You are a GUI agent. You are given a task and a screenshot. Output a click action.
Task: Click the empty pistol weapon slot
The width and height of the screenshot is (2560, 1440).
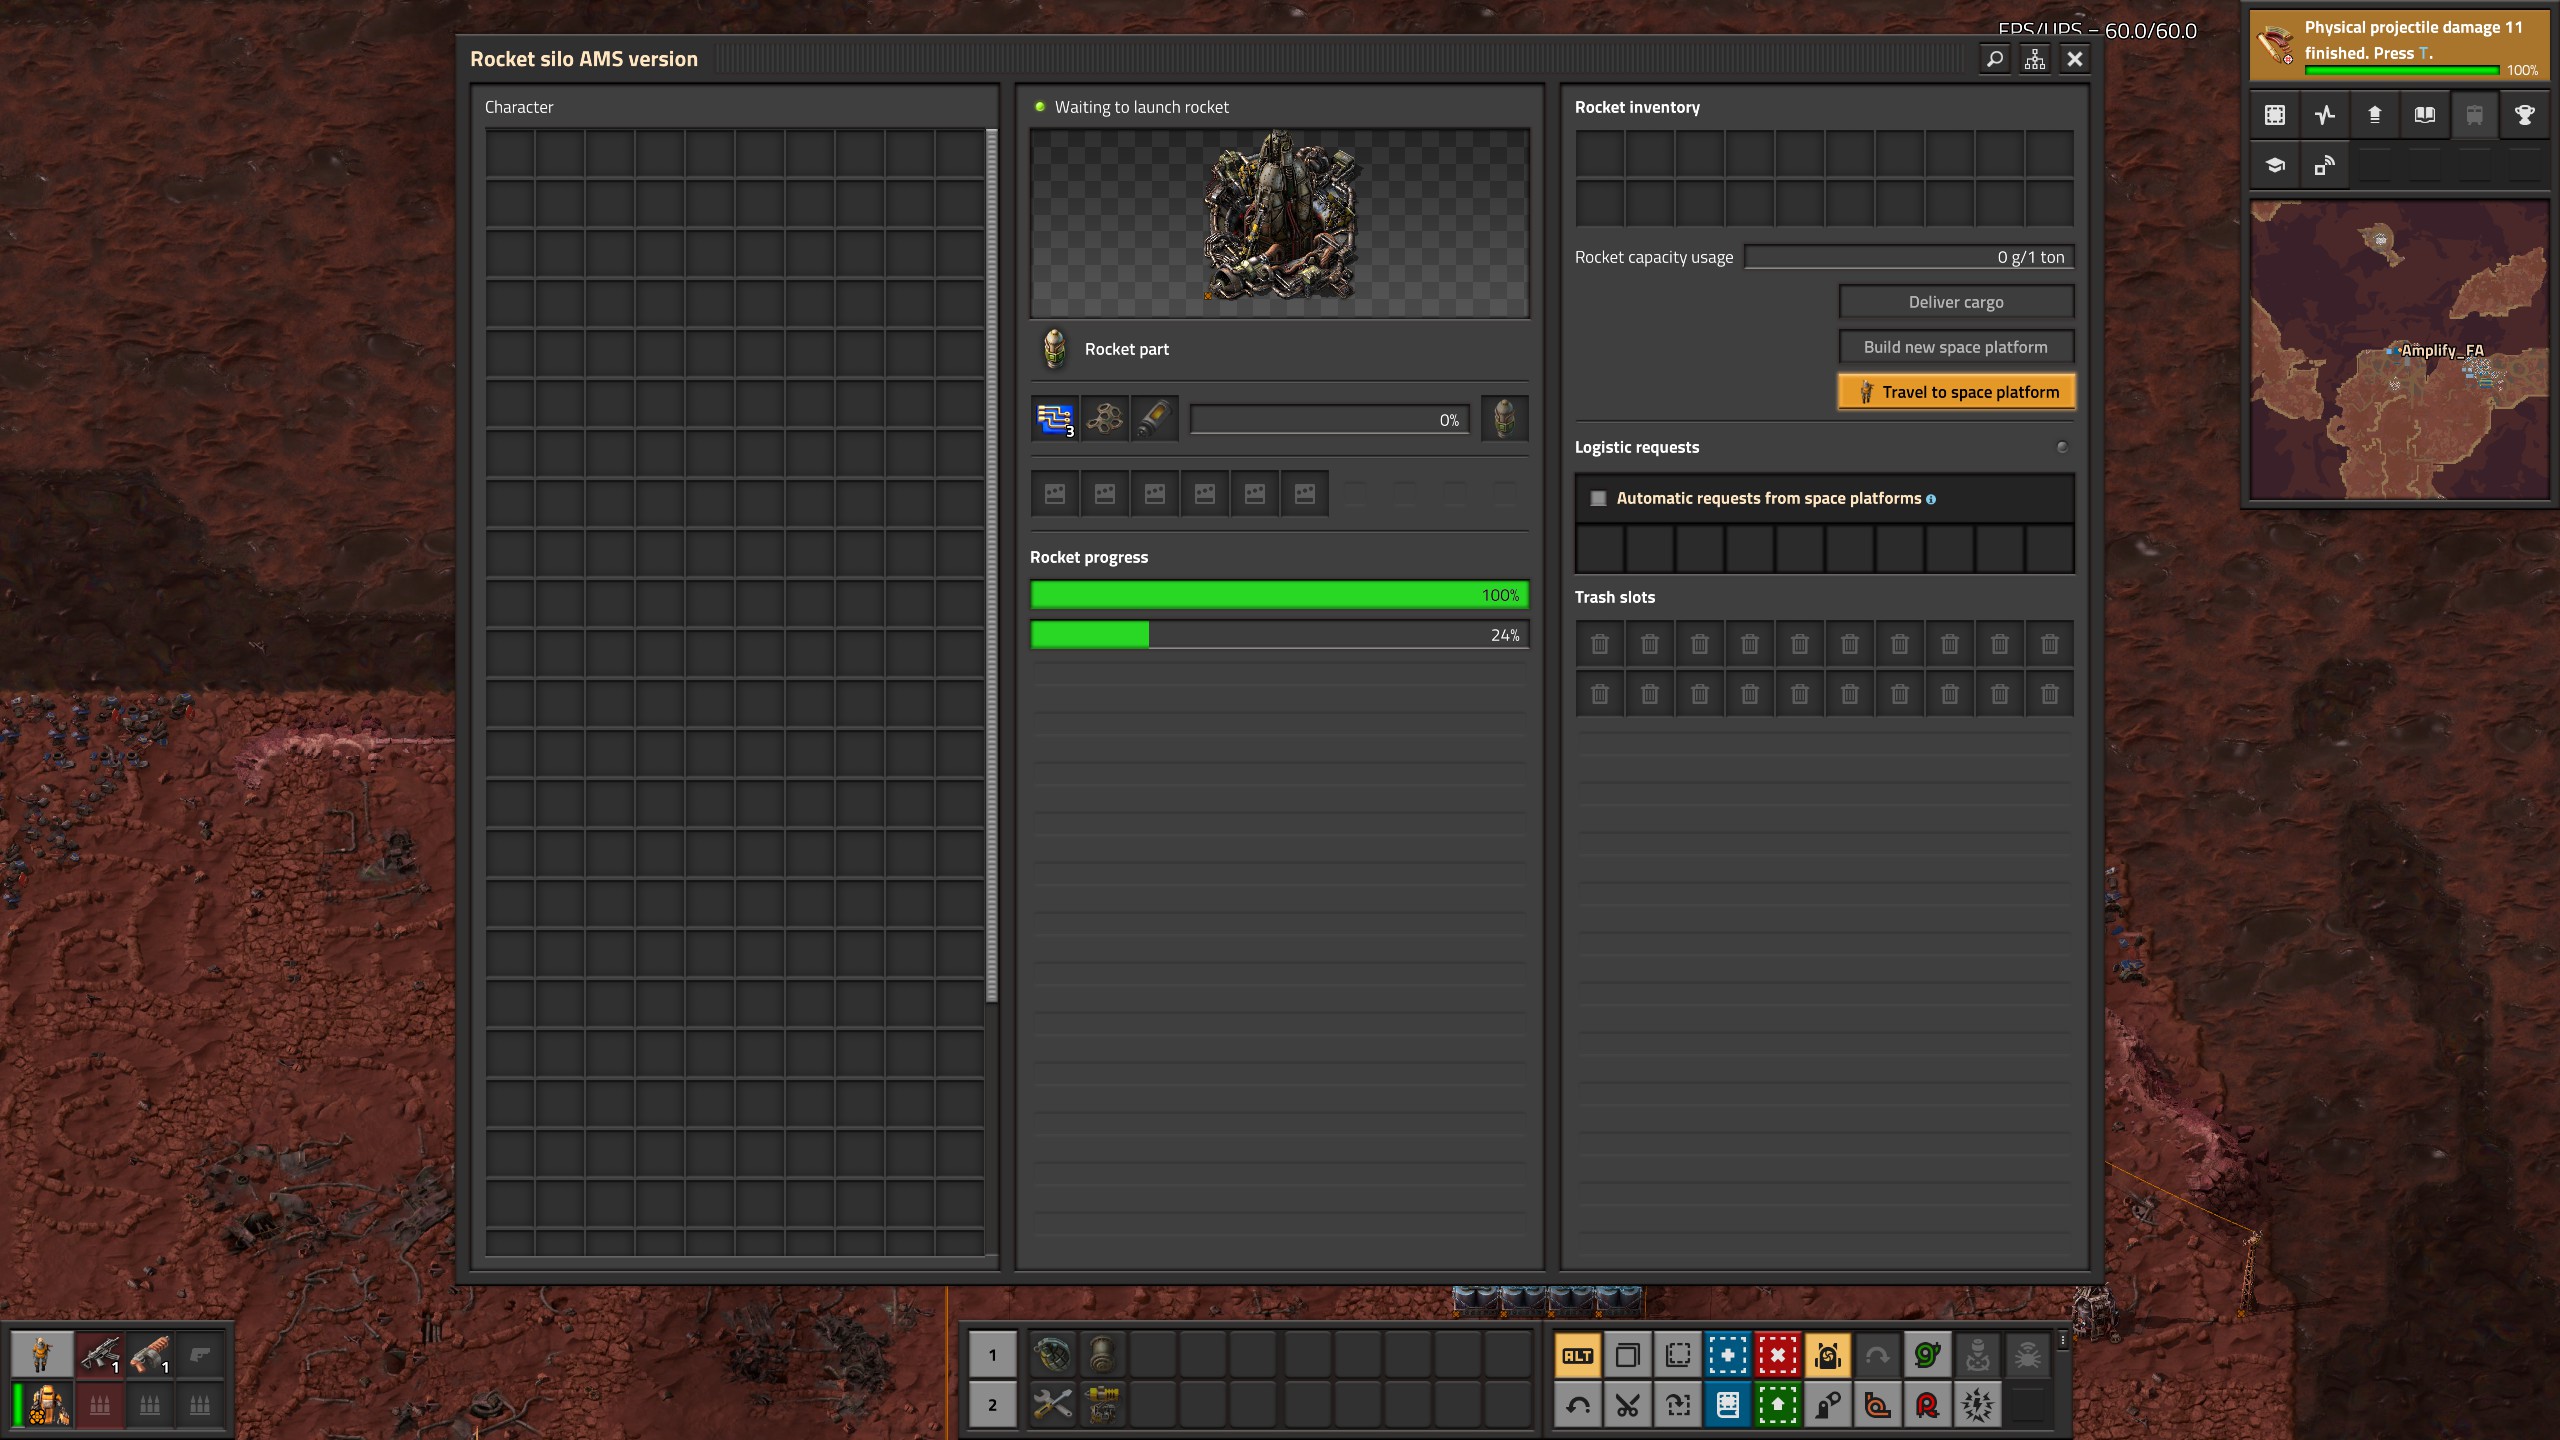pyautogui.click(x=200, y=1355)
